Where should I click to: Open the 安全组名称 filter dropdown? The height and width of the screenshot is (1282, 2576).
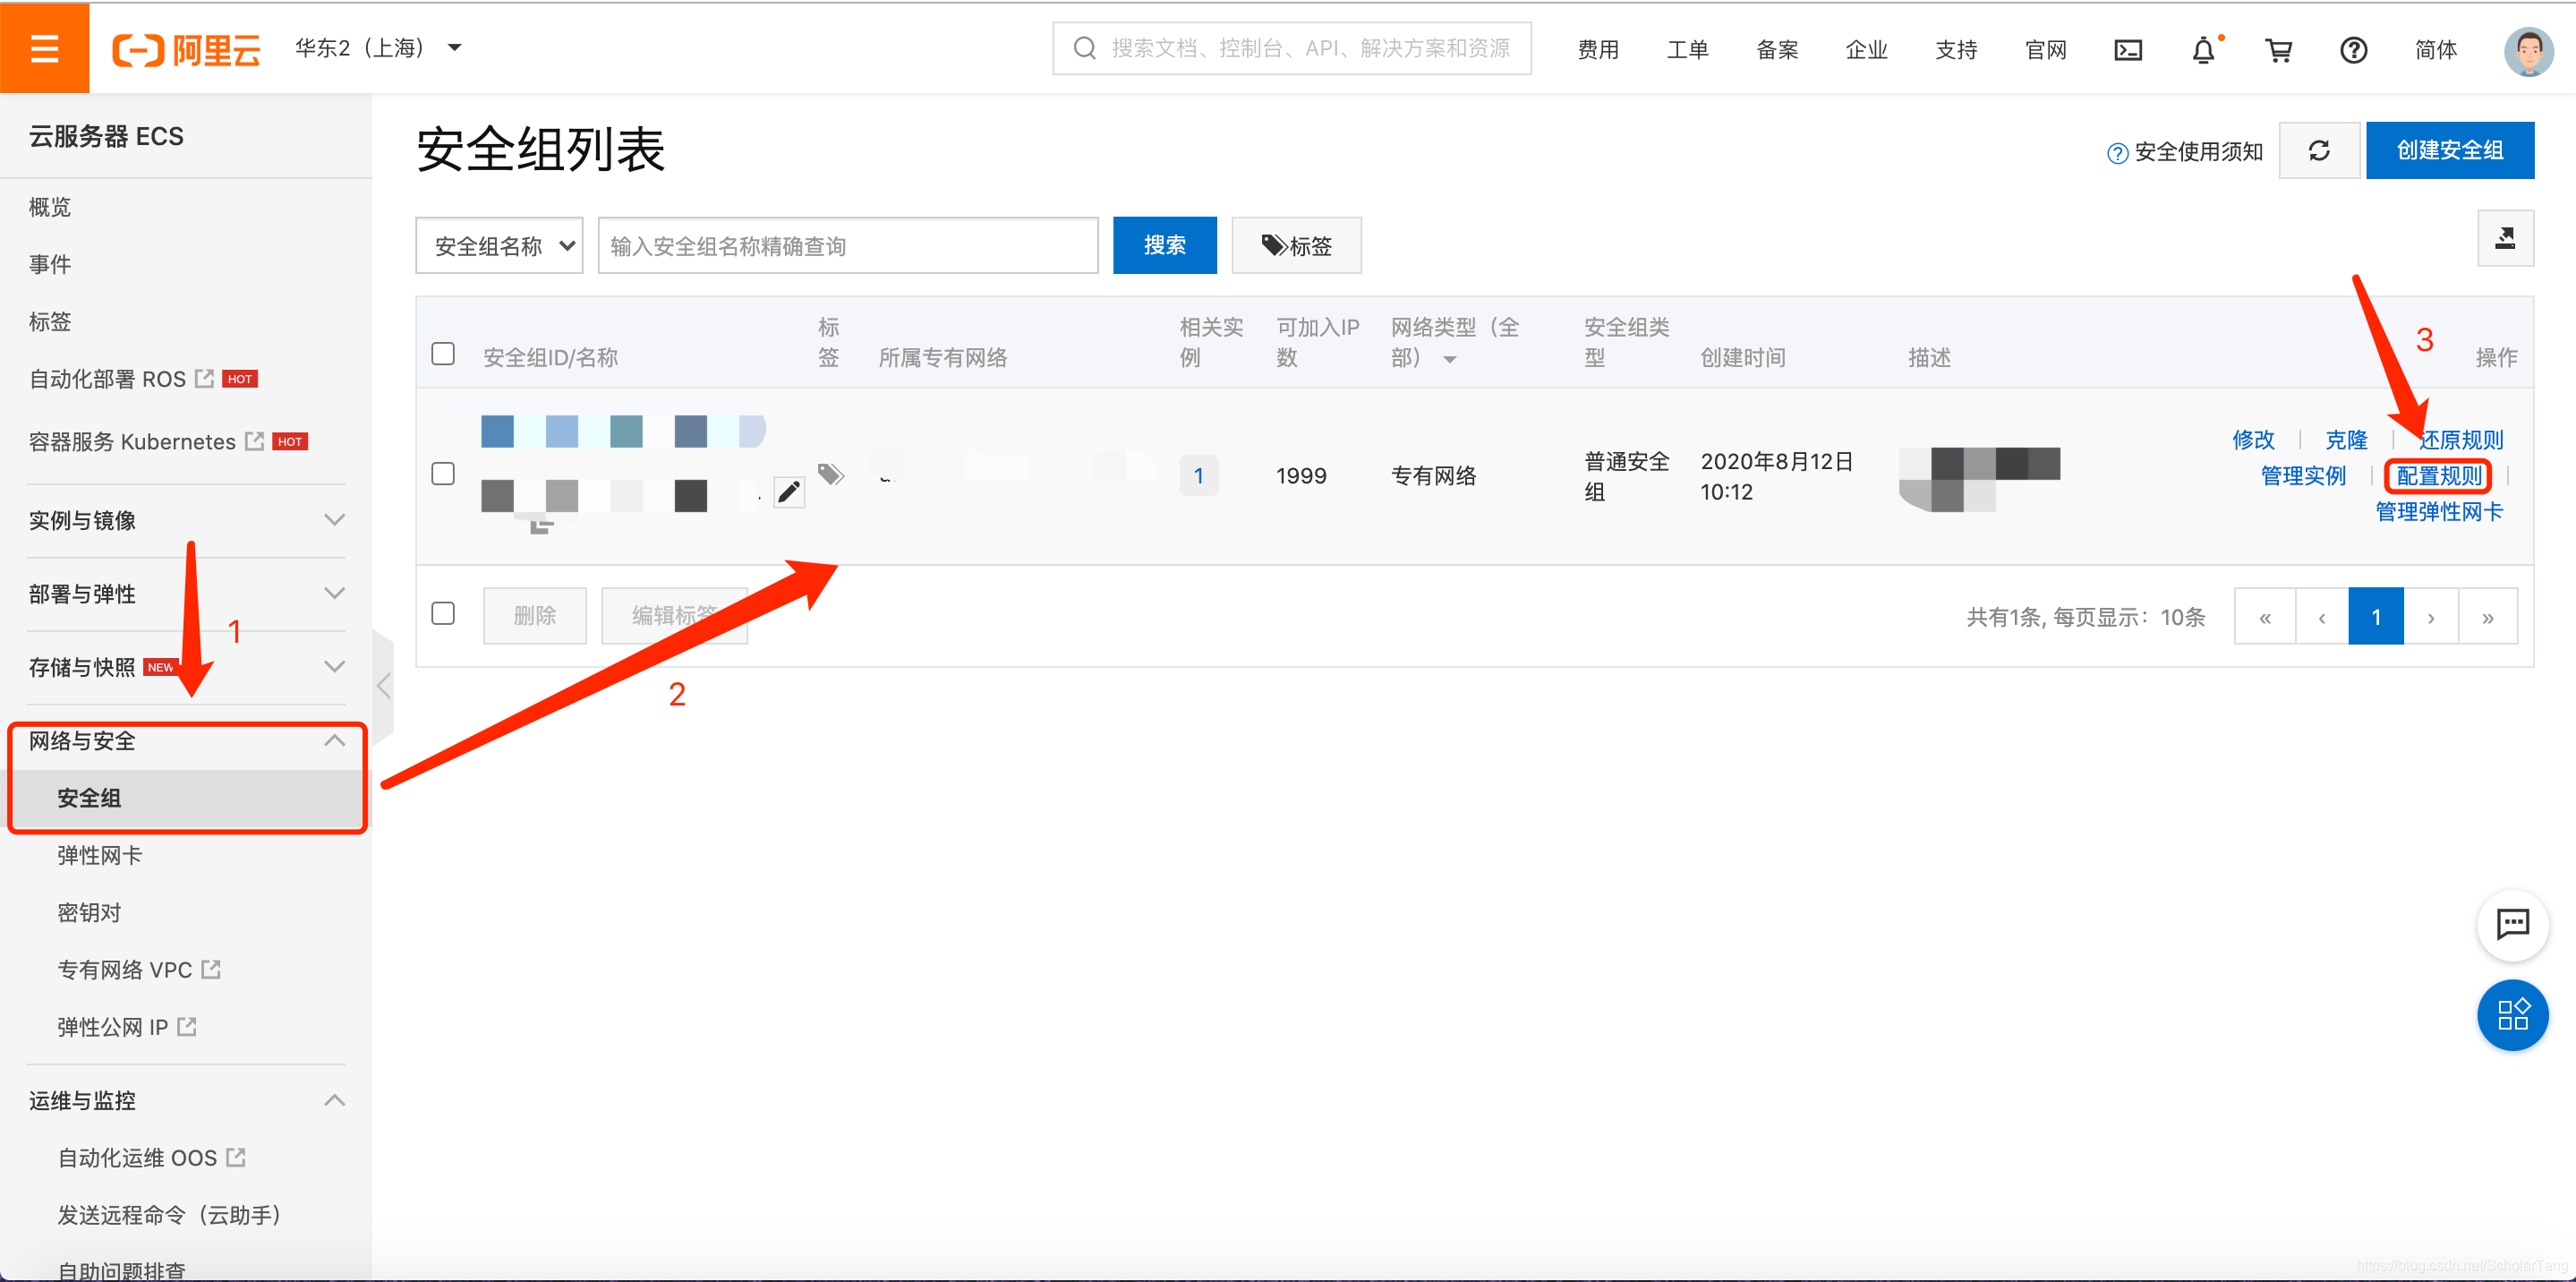pos(499,246)
